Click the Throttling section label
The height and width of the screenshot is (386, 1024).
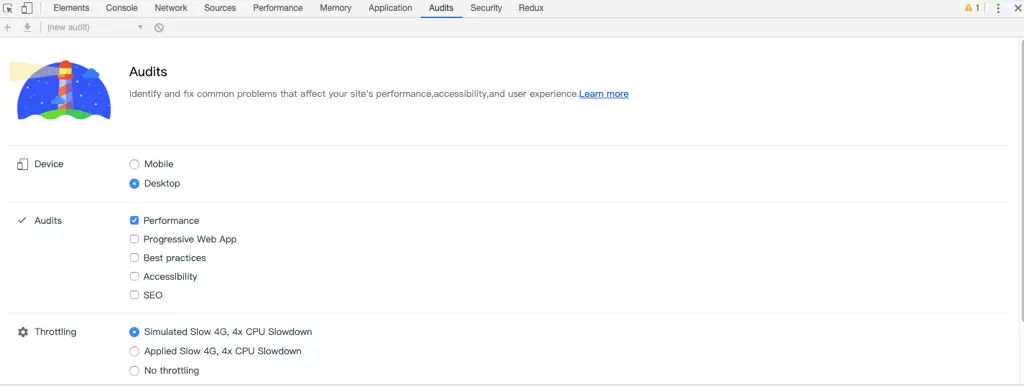point(56,332)
